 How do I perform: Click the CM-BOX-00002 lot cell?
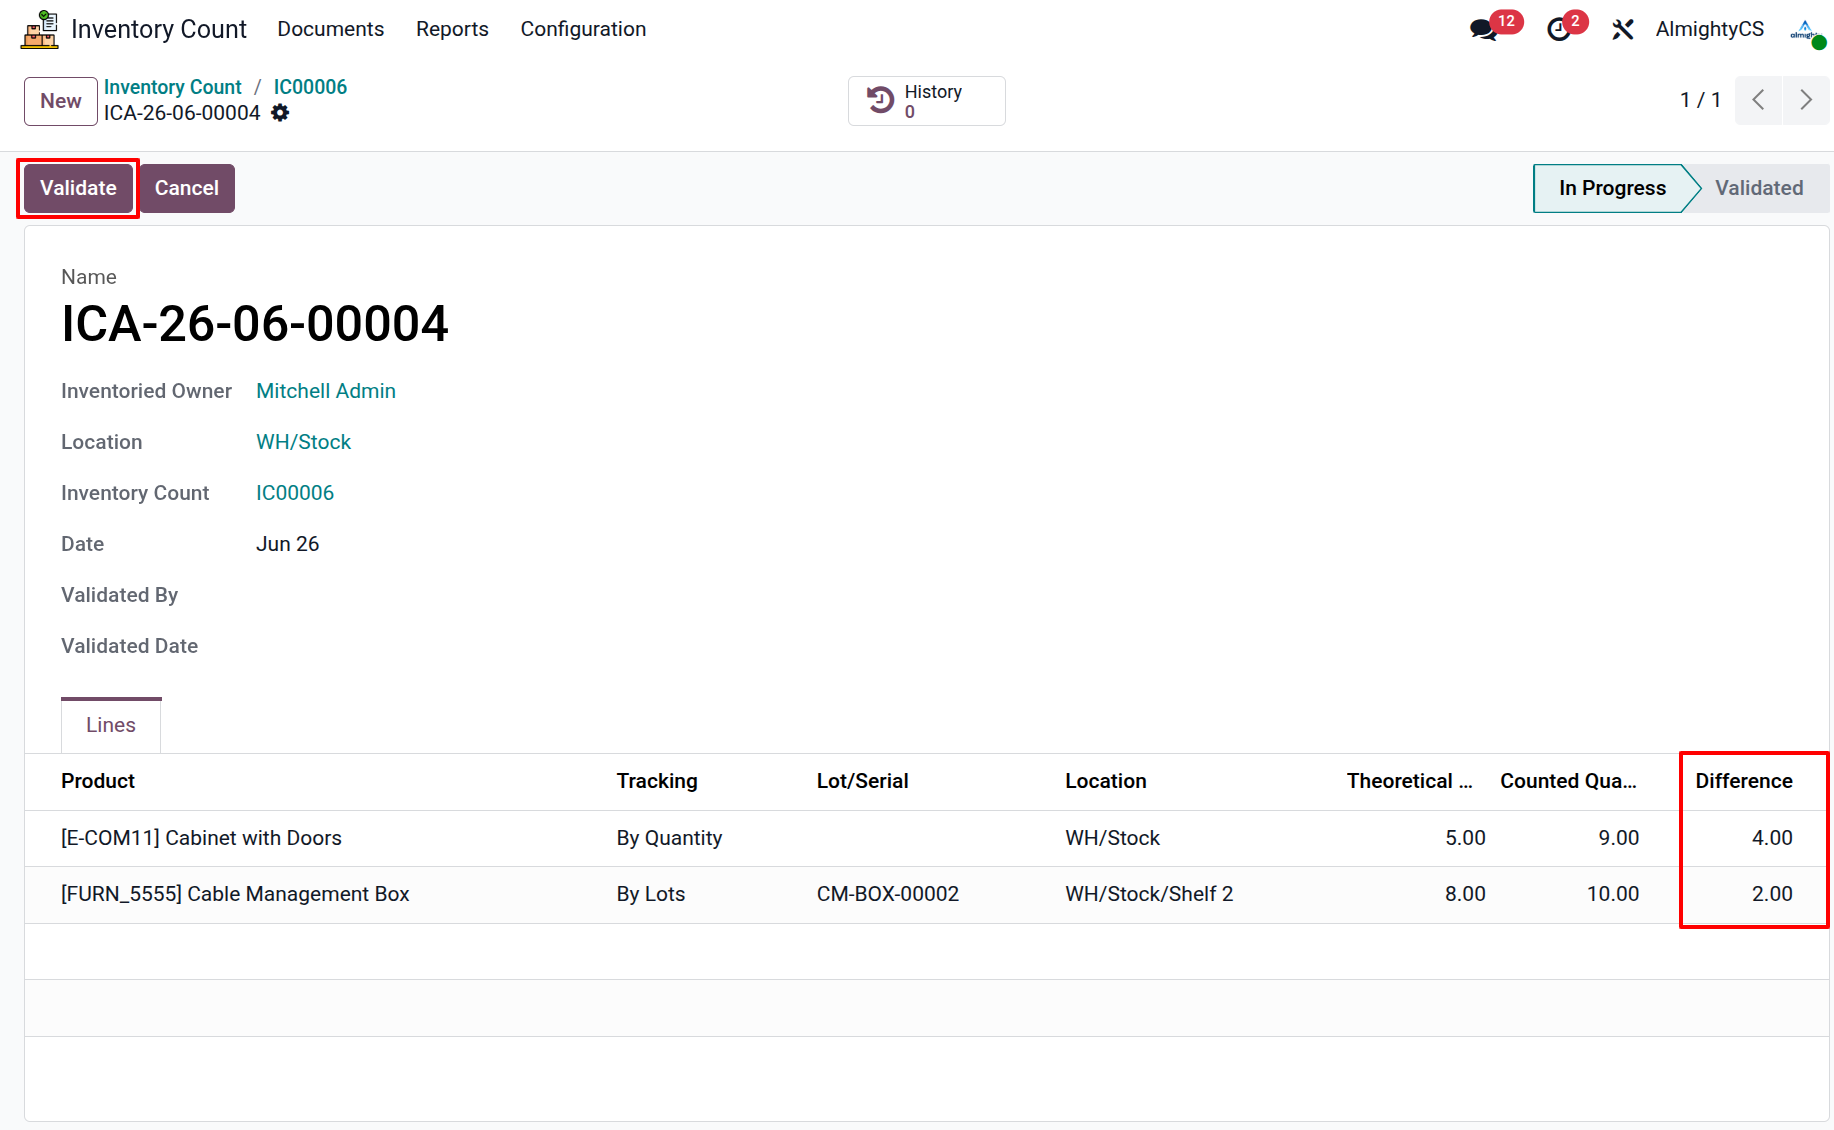pyautogui.click(x=888, y=894)
